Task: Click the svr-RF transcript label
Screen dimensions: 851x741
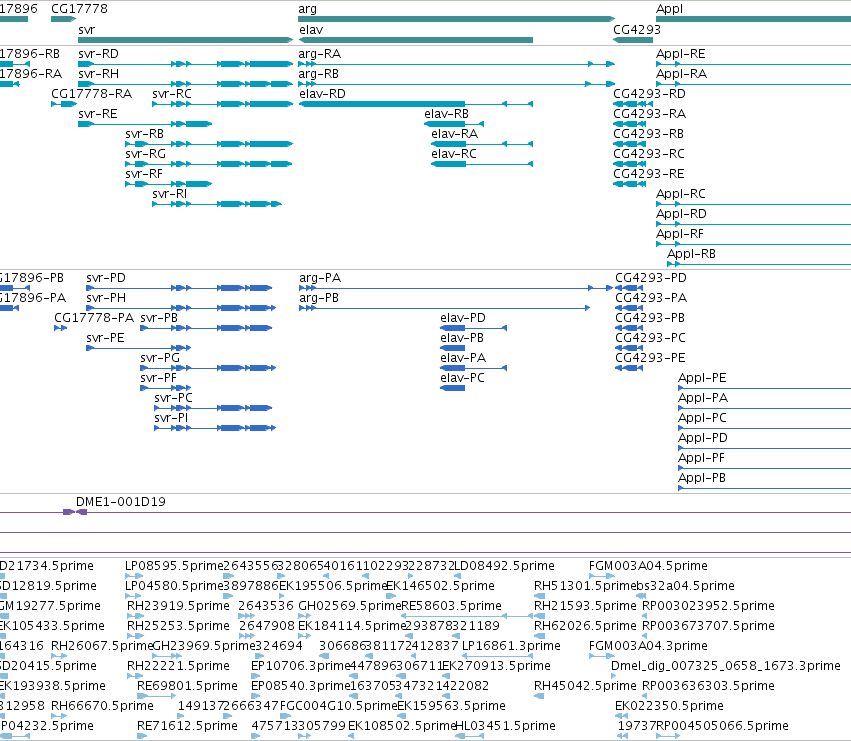Action: tap(144, 174)
